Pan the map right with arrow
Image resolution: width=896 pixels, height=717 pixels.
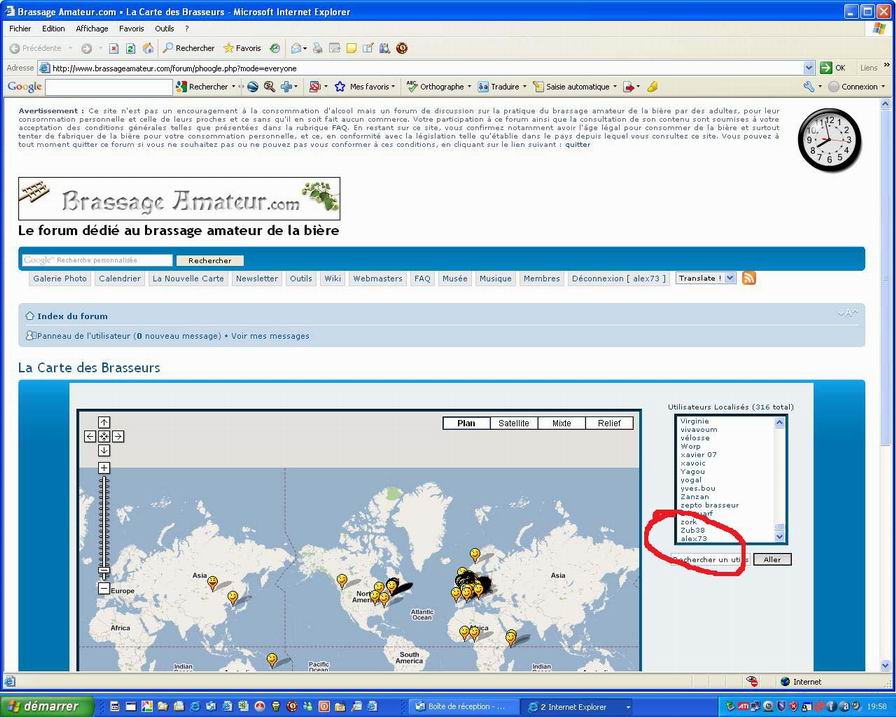coord(118,436)
